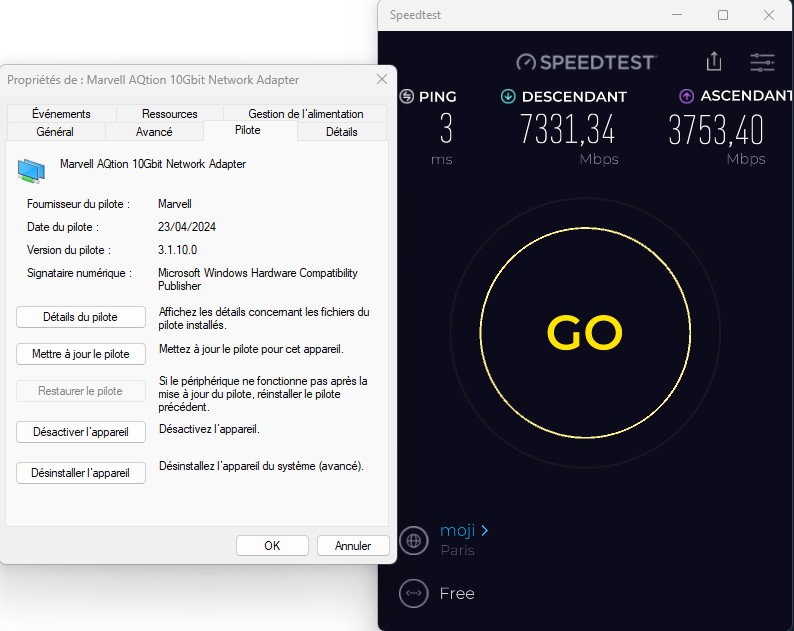The height and width of the screenshot is (631, 794).
Task: Click the connection icon beside Free
Action: (413, 593)
